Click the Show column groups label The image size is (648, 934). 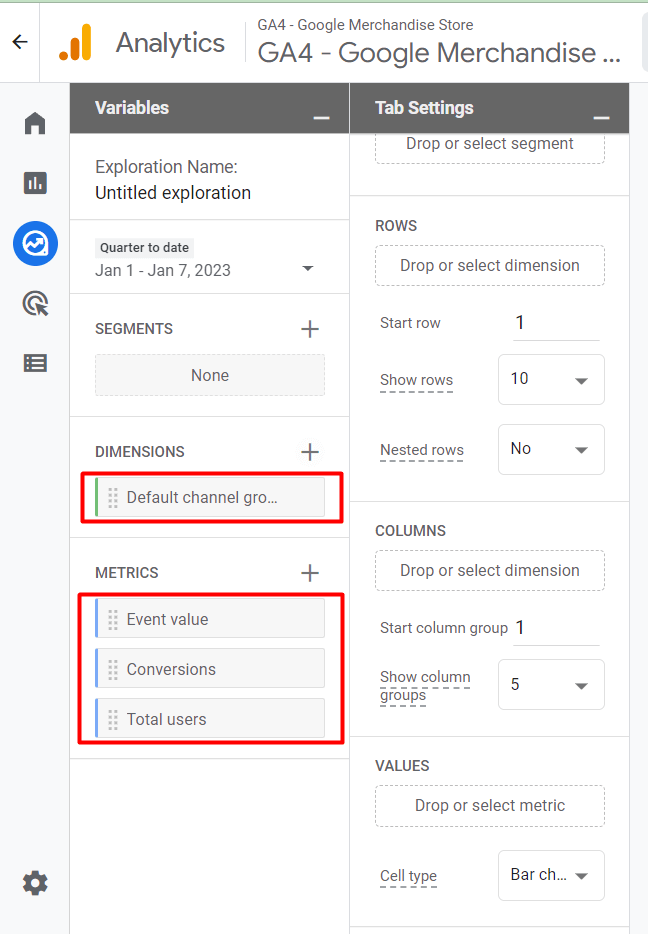tap(425, 686)
